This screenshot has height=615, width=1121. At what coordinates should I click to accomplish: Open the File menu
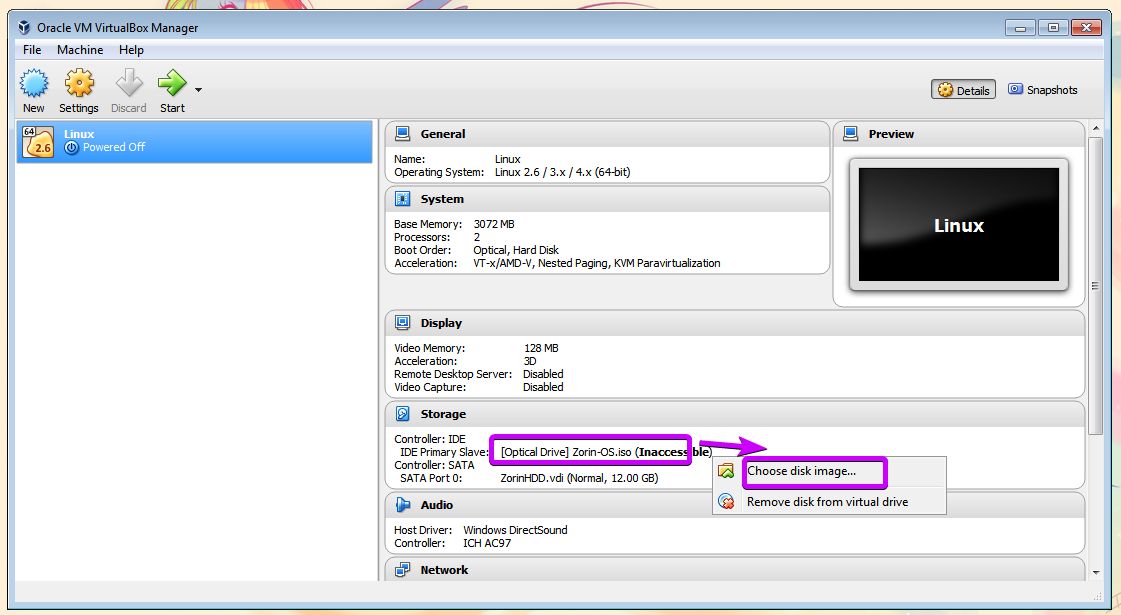31,49
